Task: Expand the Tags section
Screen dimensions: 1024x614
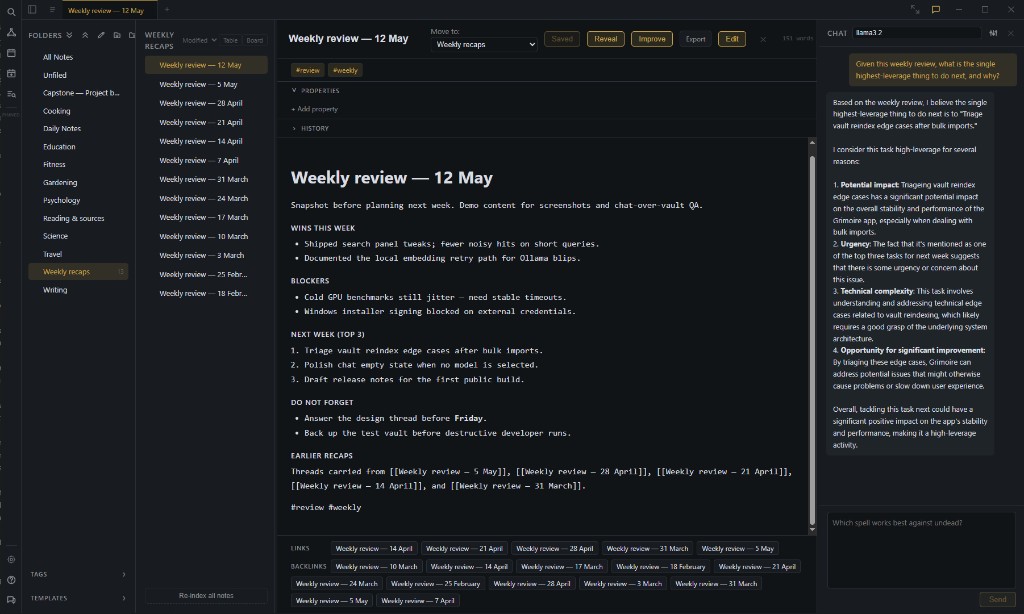Action: 78,575
